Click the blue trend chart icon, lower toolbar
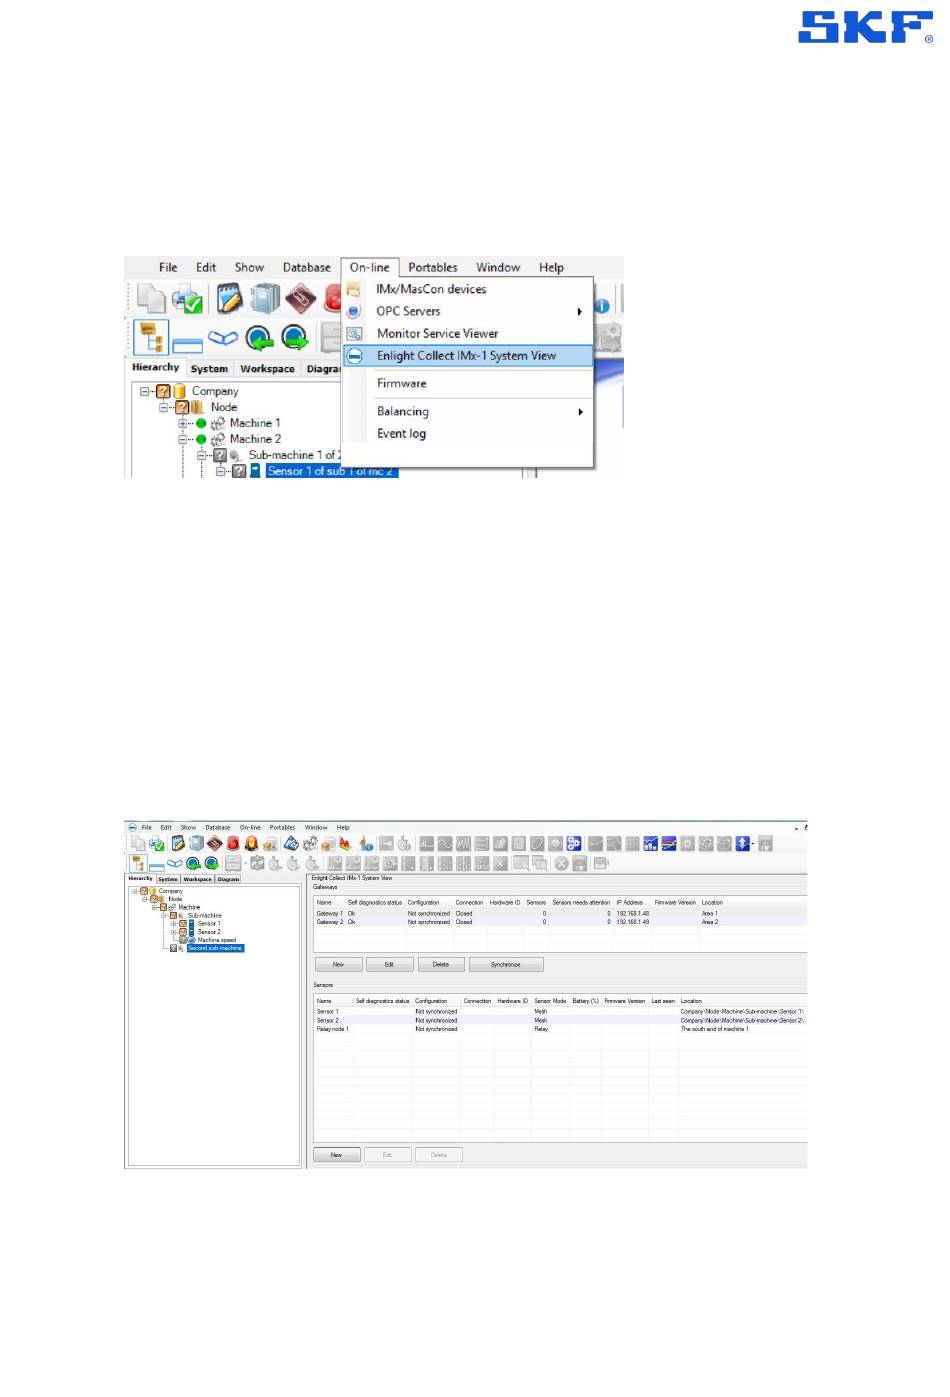Viewport: 950px width, 1397px height. click(651, 844)
